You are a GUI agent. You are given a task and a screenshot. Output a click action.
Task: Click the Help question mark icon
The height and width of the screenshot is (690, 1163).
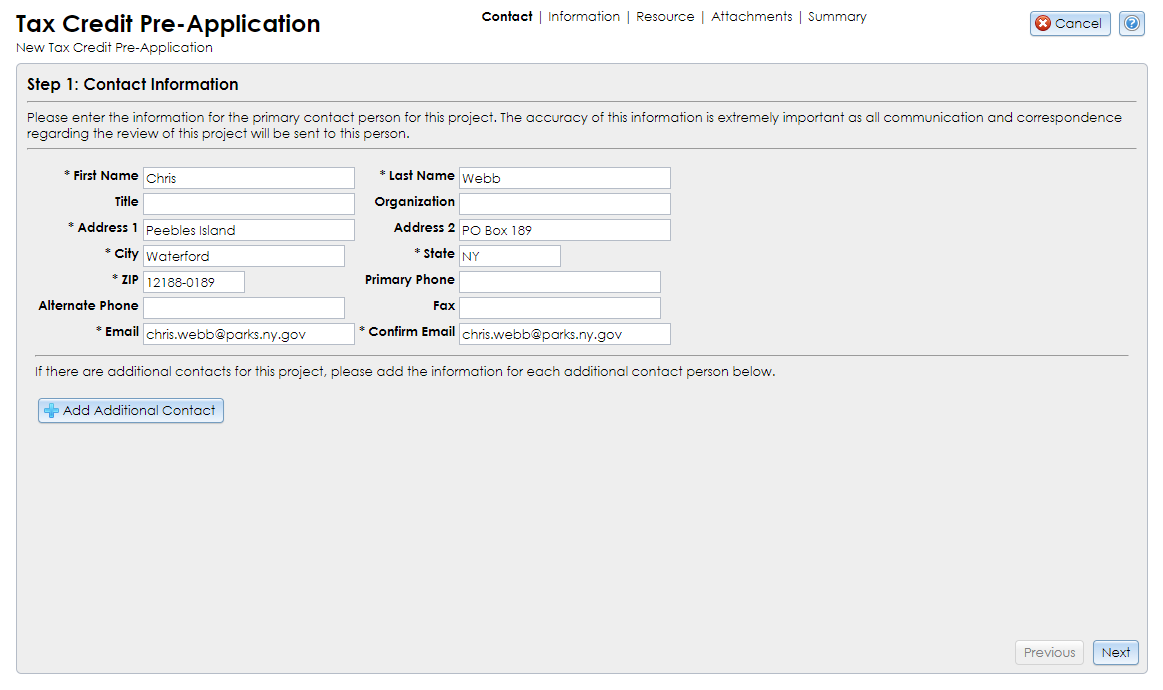[1131, 23]
